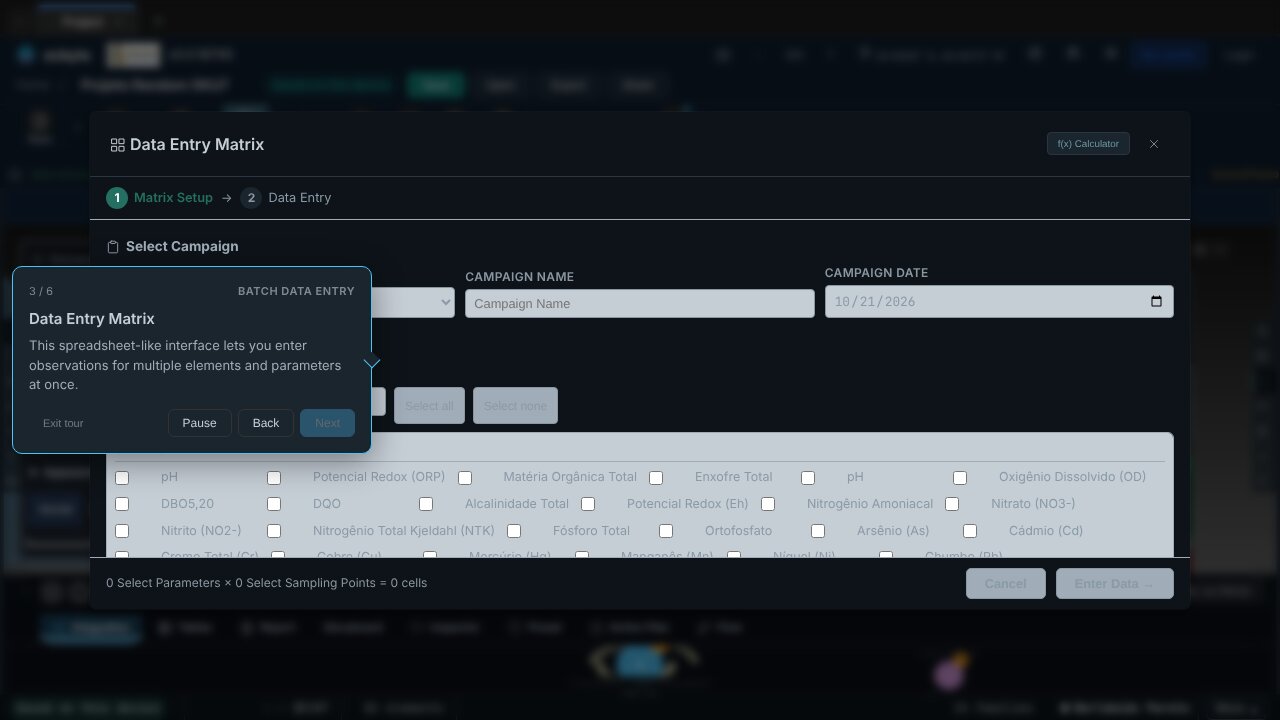
Task: Check the Ortofosfato checkbox
Action: [666, 531]
